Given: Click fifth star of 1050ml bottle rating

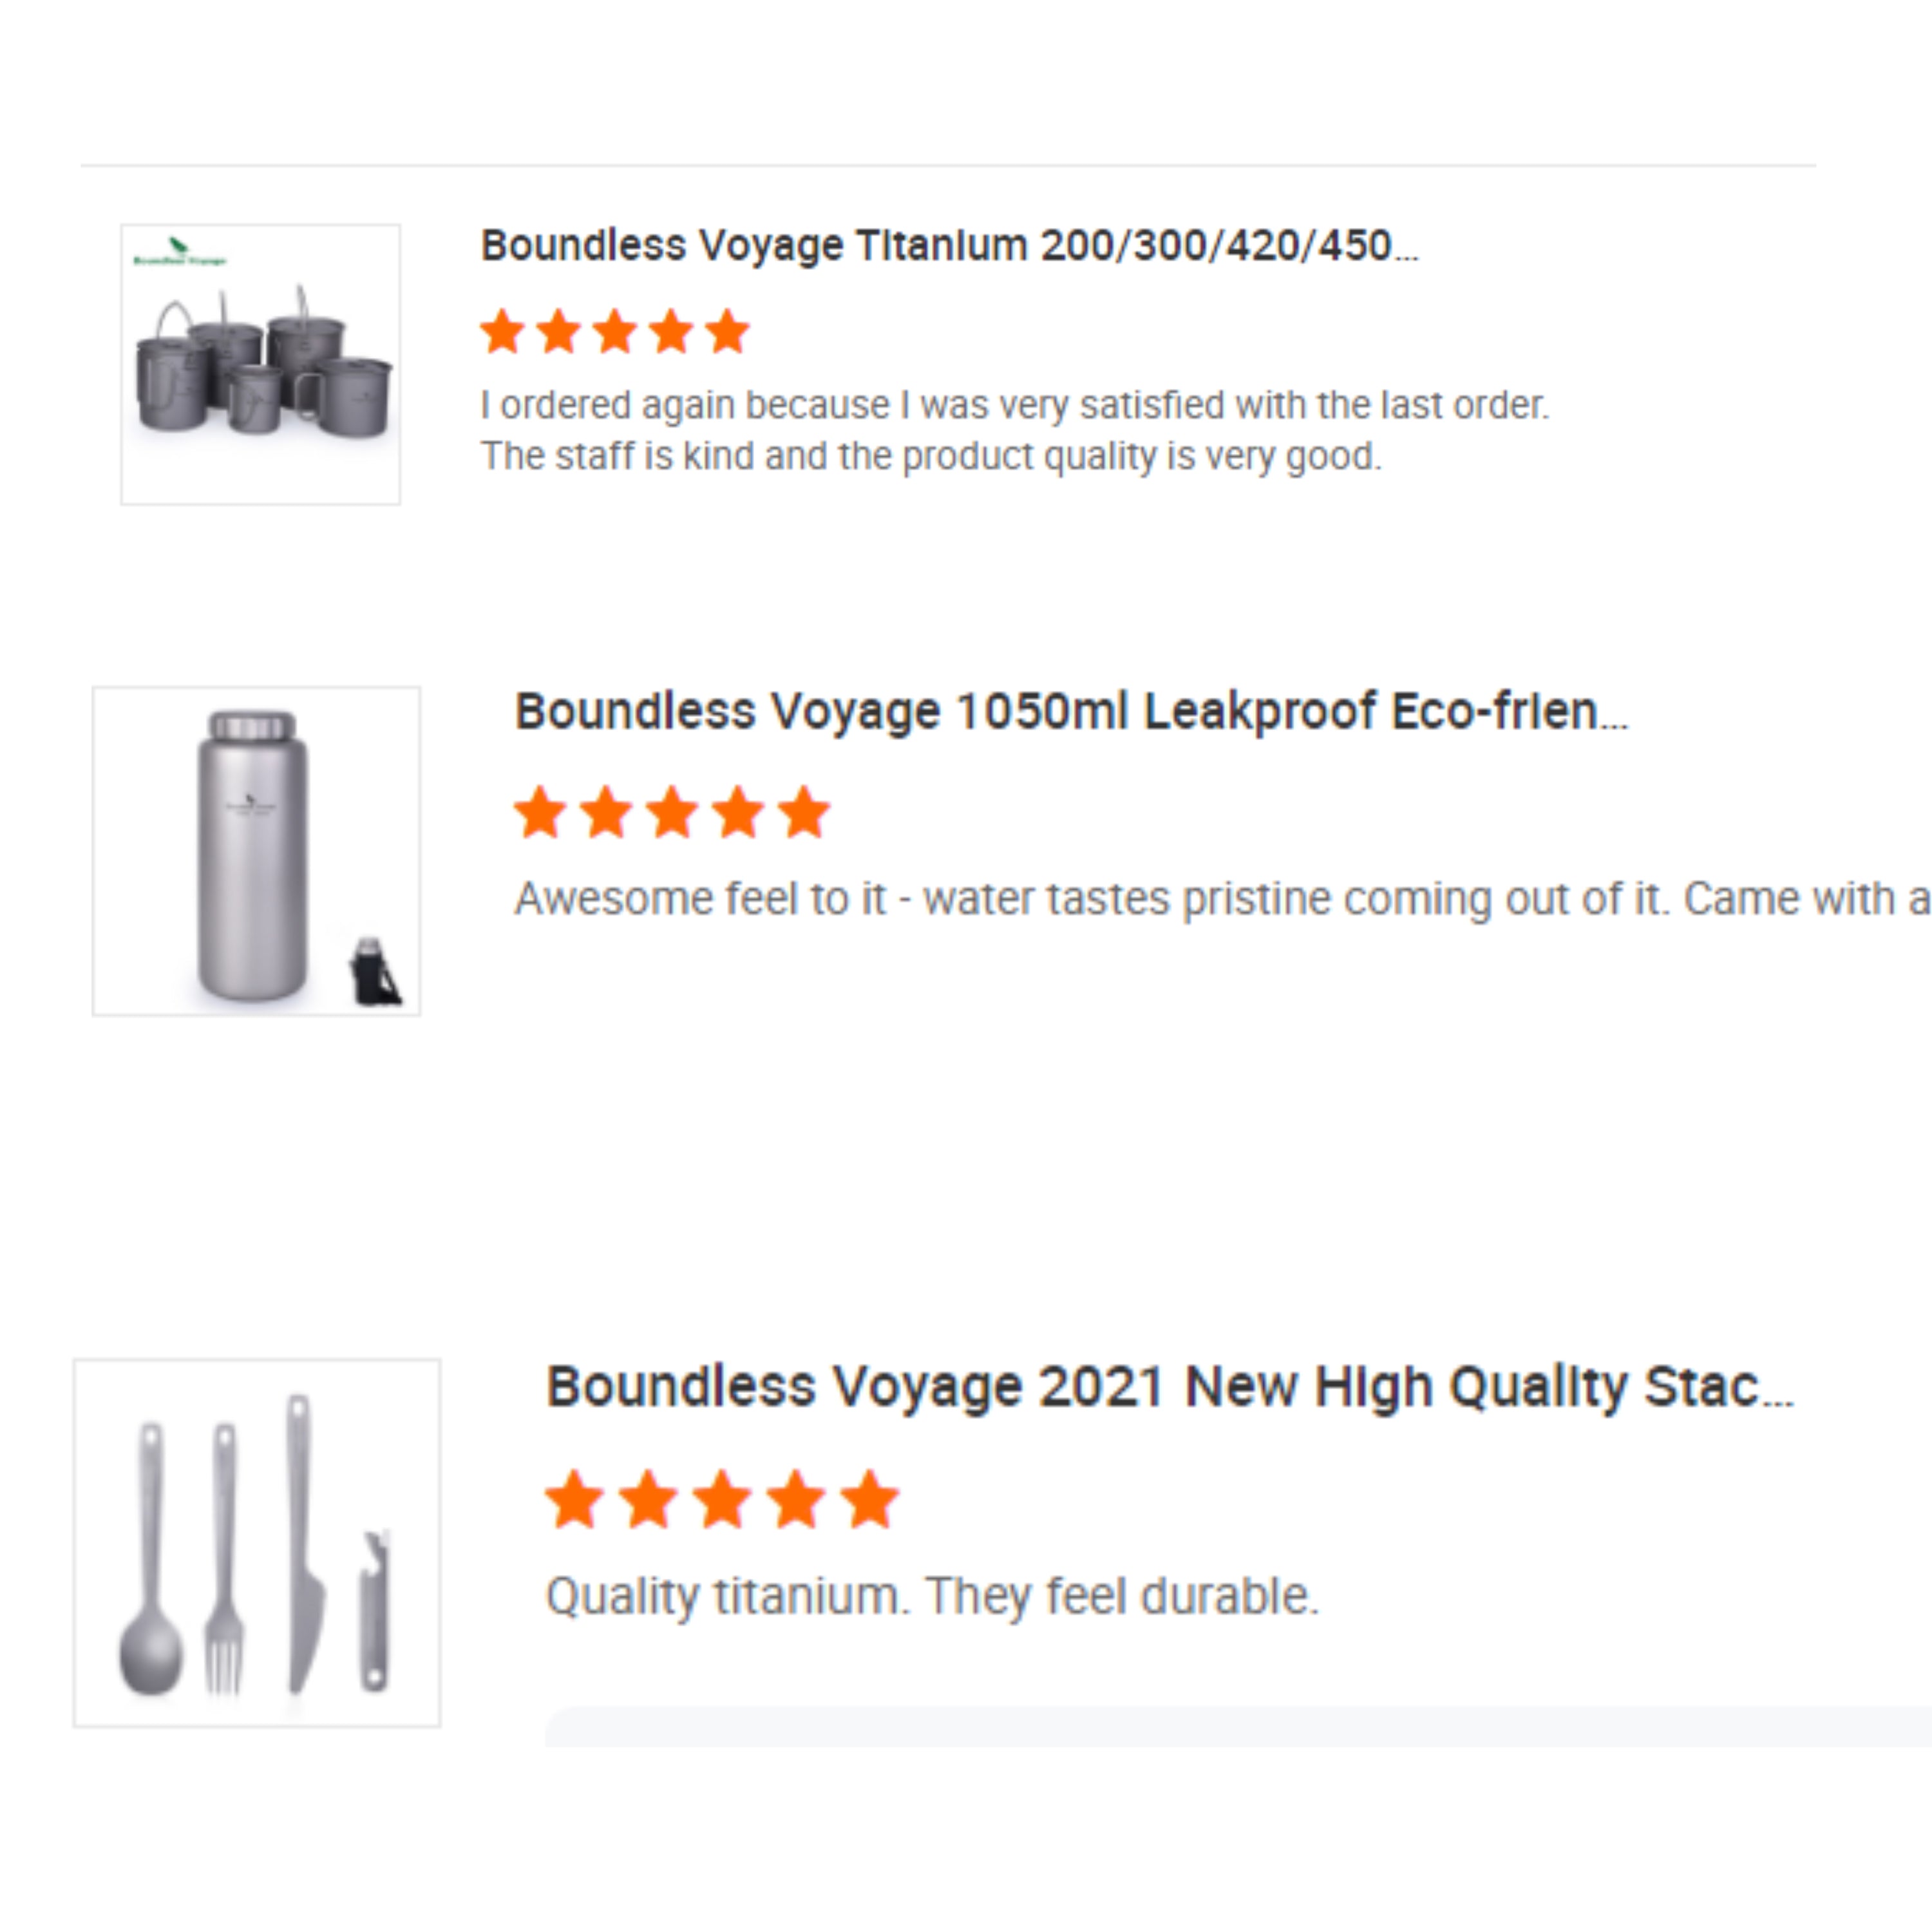Looking at the screenshot, I should (x=804, y=812).
